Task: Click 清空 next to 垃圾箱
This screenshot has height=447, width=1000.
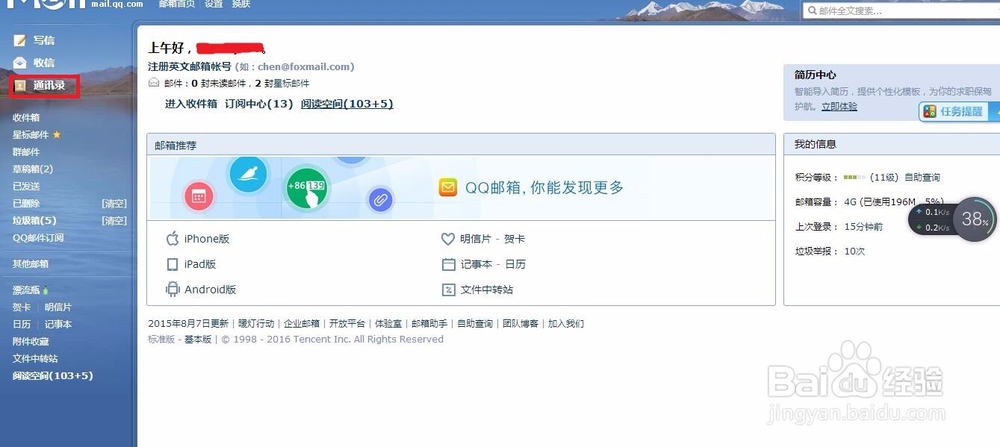Action: (115, 221)
